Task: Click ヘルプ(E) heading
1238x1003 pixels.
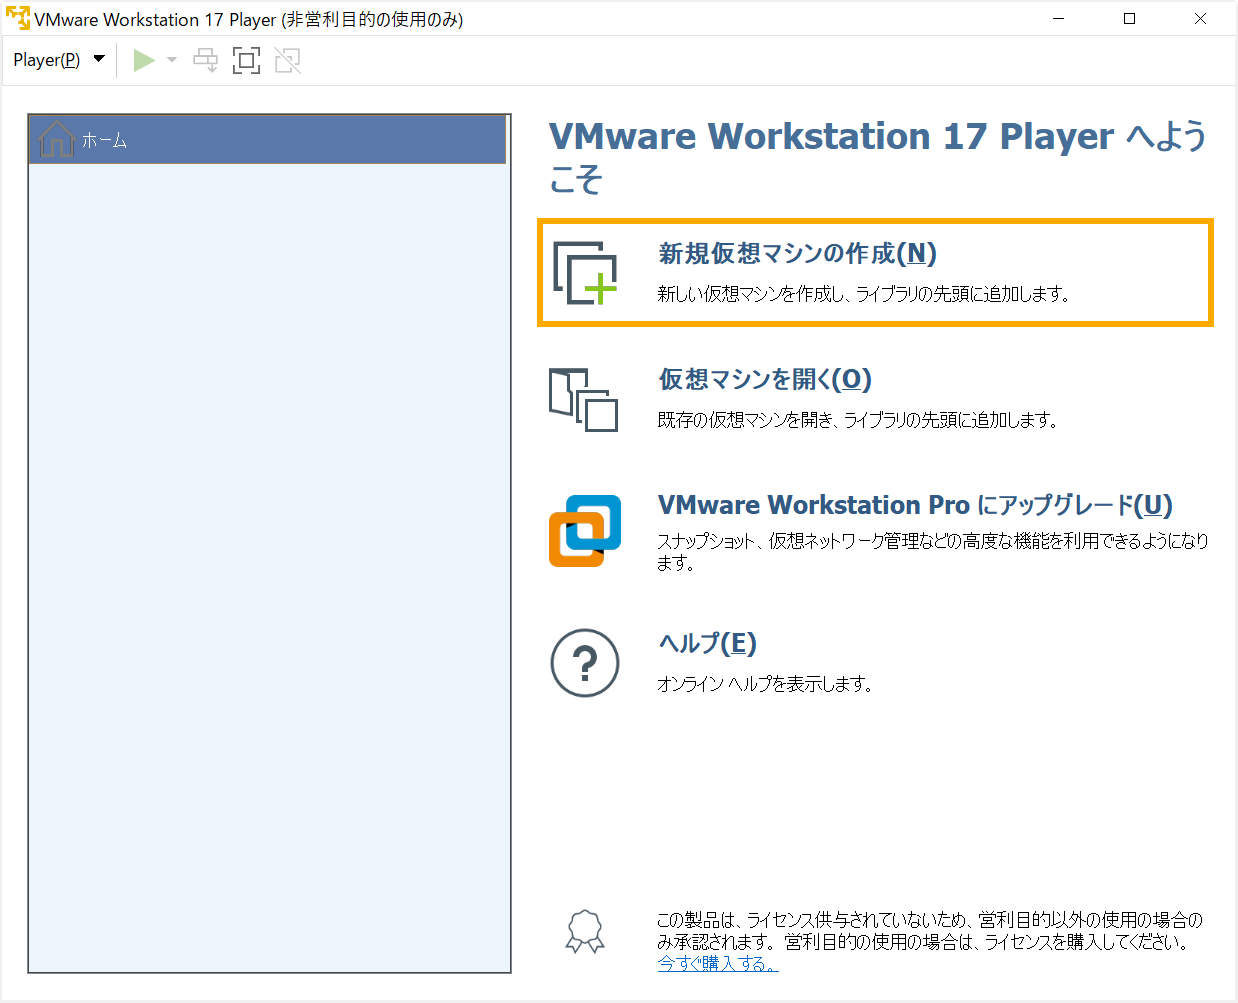Action: [707, 643]
